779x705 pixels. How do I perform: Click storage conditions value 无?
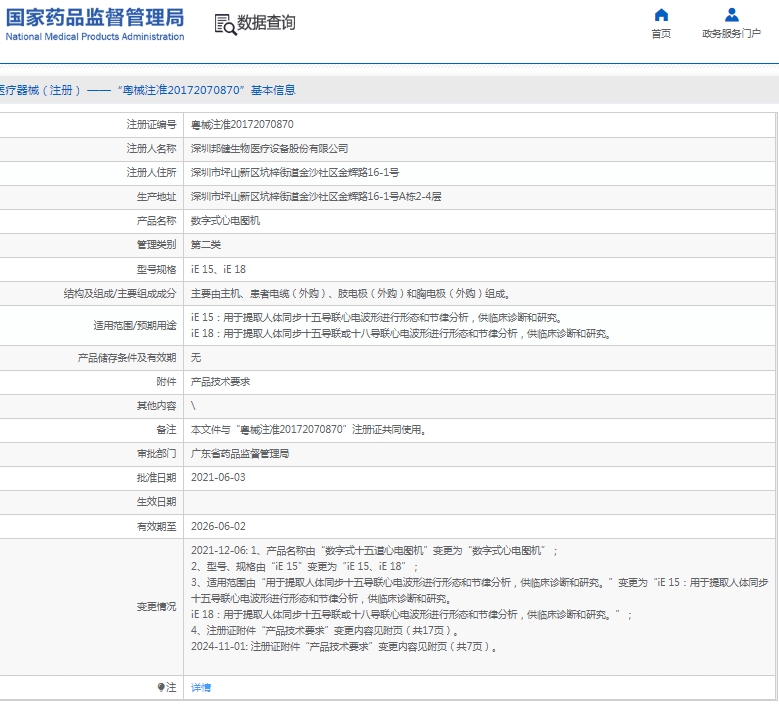click(x=196, y=358)
